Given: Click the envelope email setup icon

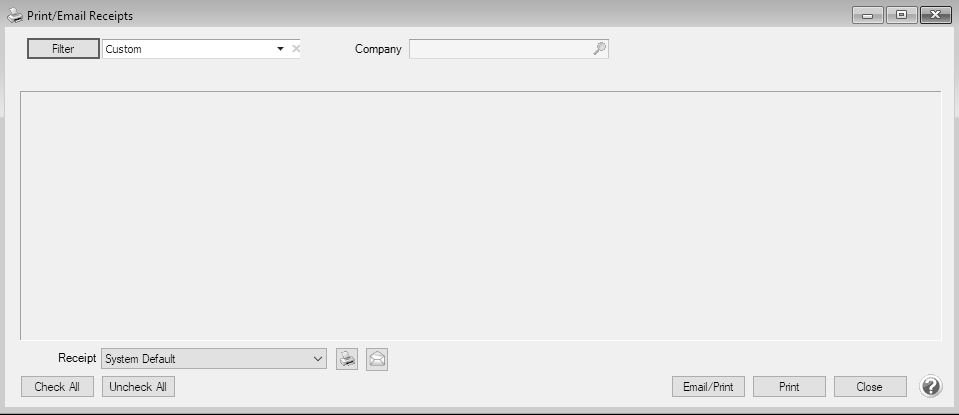Looking at the screenshot, I should (377, 359).
